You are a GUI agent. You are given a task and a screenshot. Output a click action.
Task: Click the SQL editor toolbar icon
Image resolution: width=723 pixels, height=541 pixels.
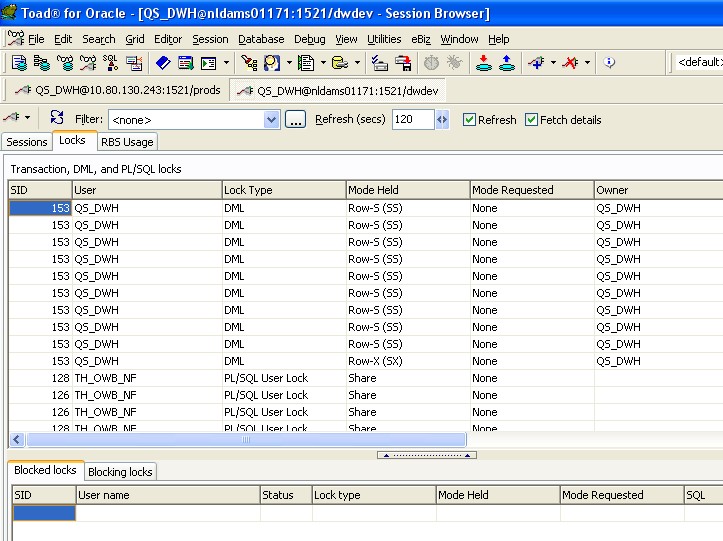click(110, 62)
